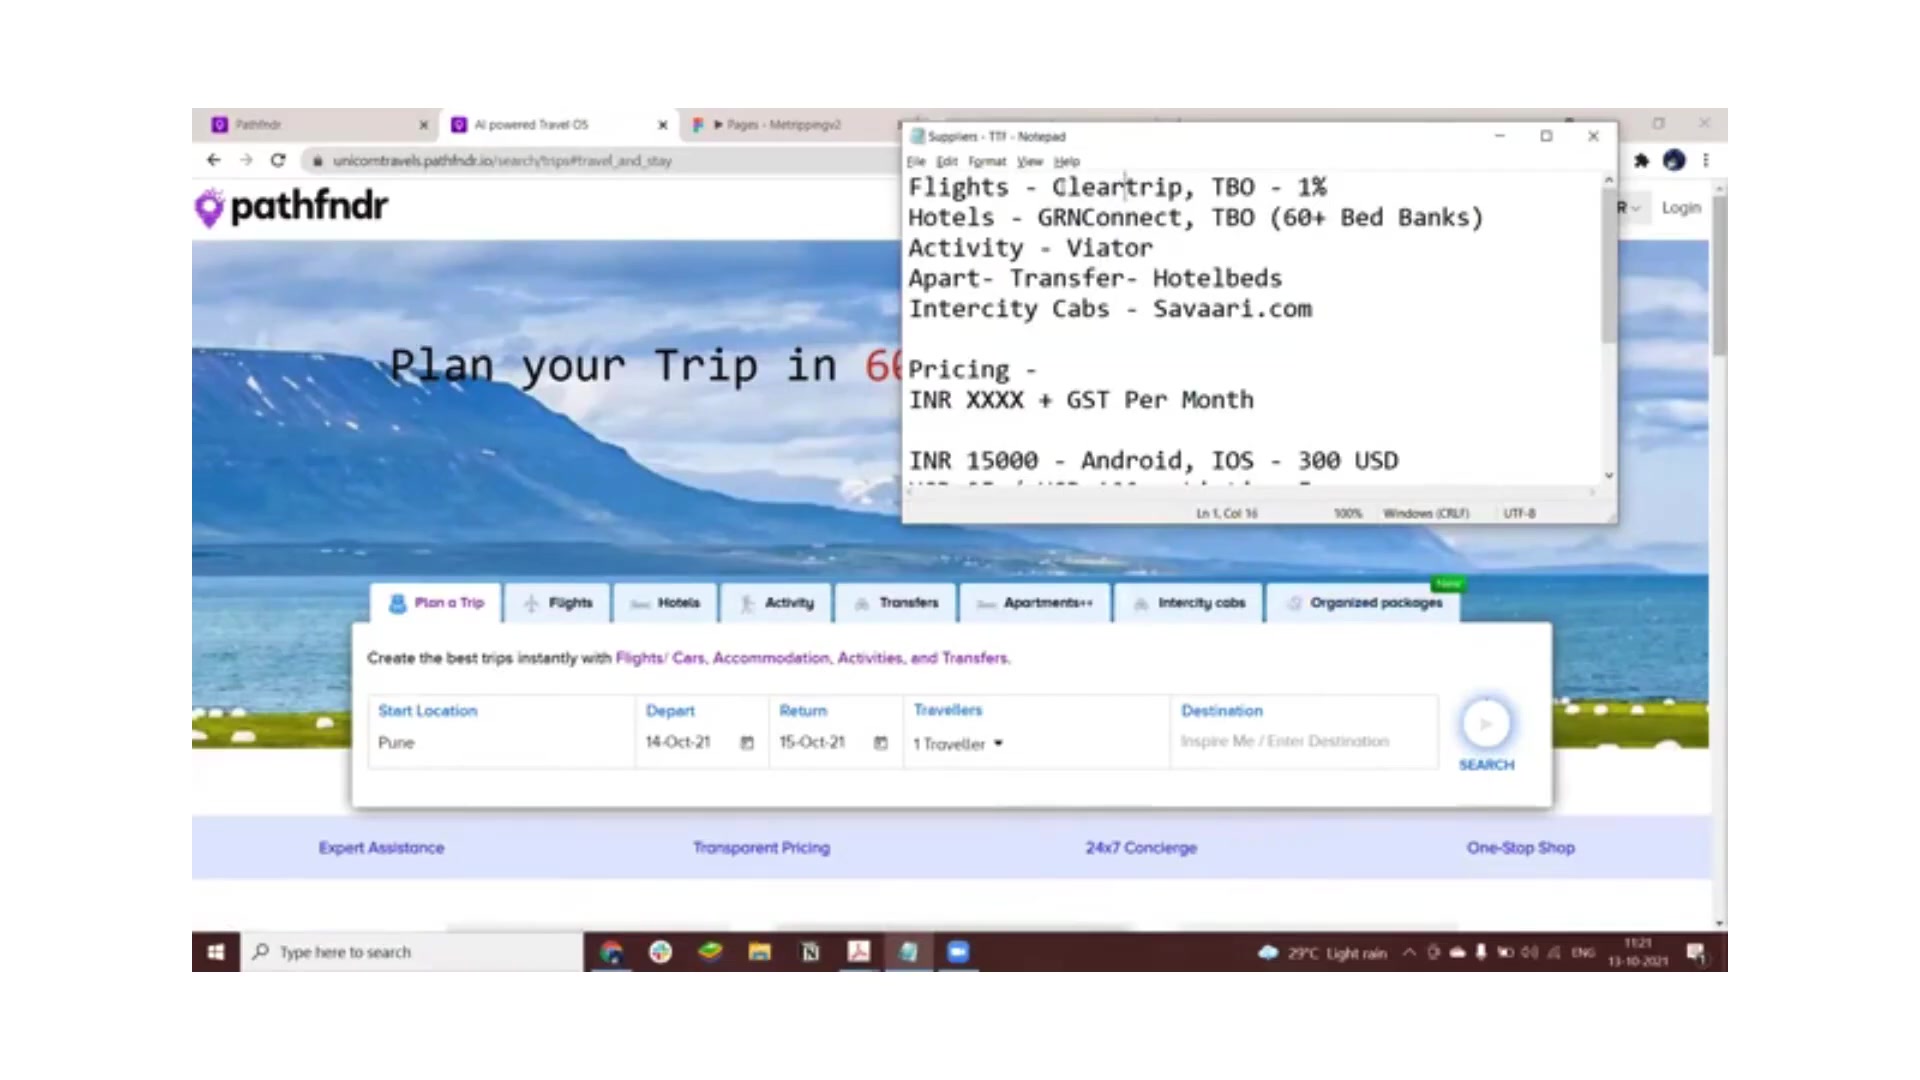Open the Chrome extensions puzzle icon
The height and width of the screenshot is (1080, 1920).
coord(1641,160)
